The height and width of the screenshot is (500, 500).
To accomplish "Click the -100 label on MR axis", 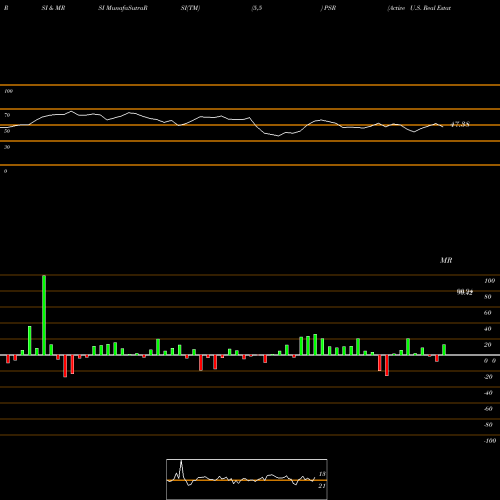I will click(x=490, y=441).
